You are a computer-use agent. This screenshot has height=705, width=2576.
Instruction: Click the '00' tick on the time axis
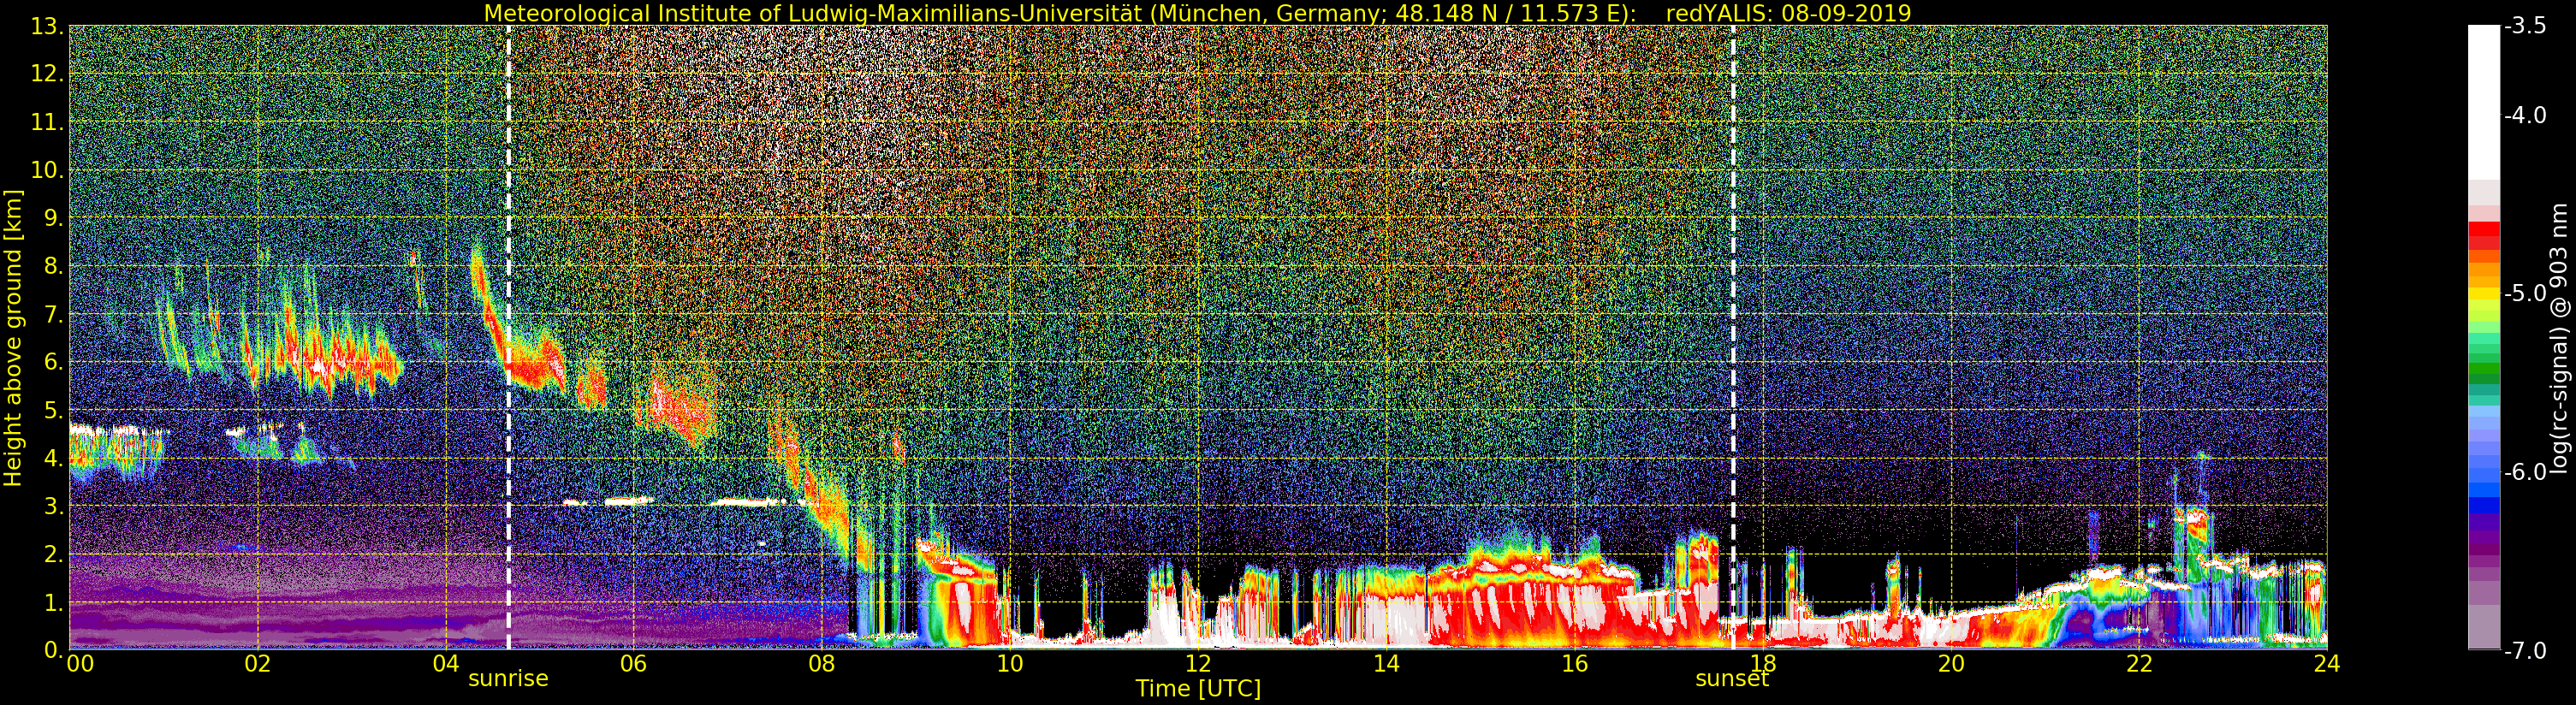pyautogui.click(x=80, y=664)
